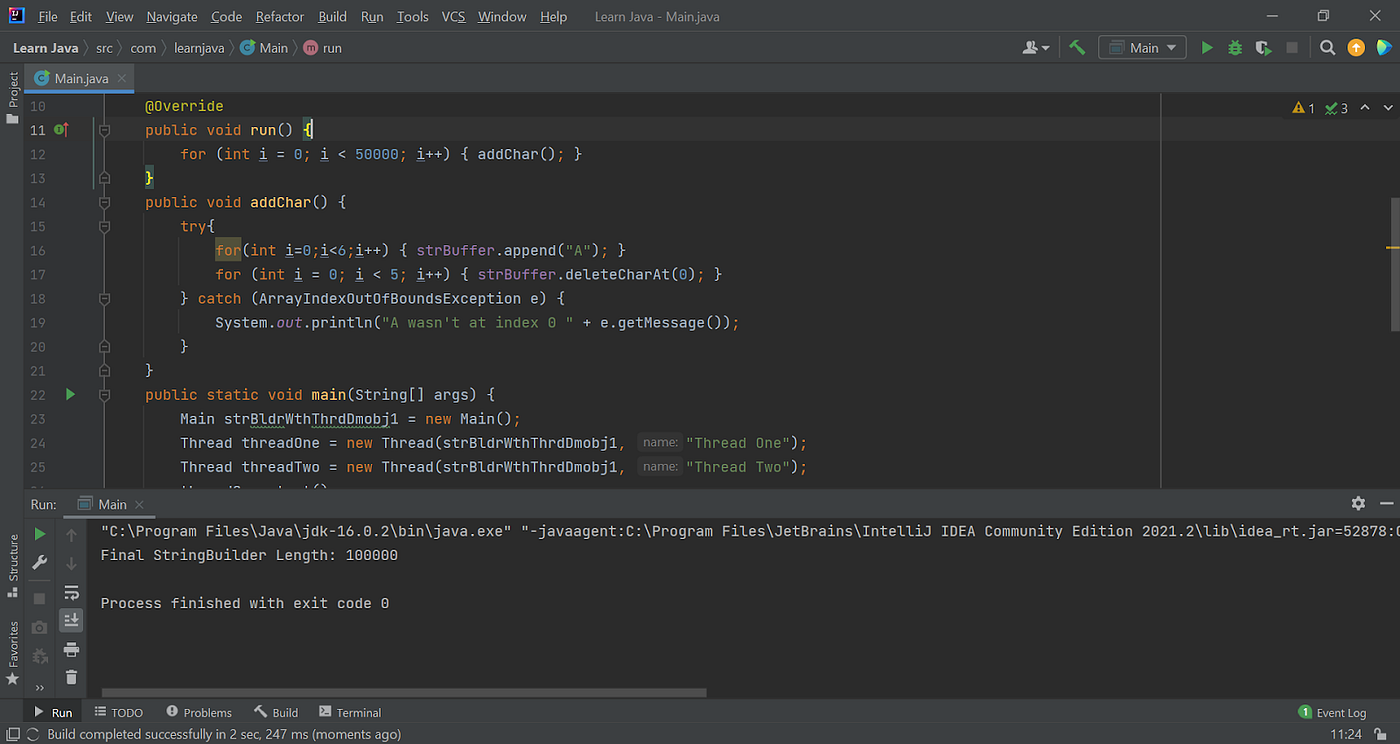Click the stop square in the Run panel
Viewport: 1400px width, 744px height.
coord(40,598)
